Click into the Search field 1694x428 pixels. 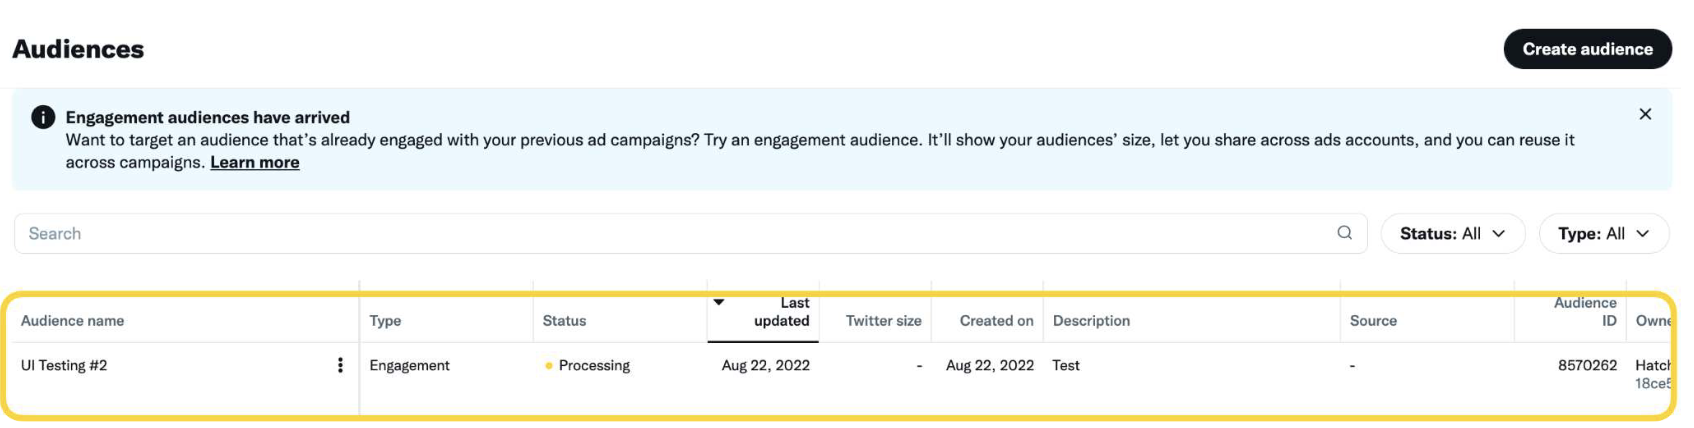pyautogui.click(x=690, y=233)
